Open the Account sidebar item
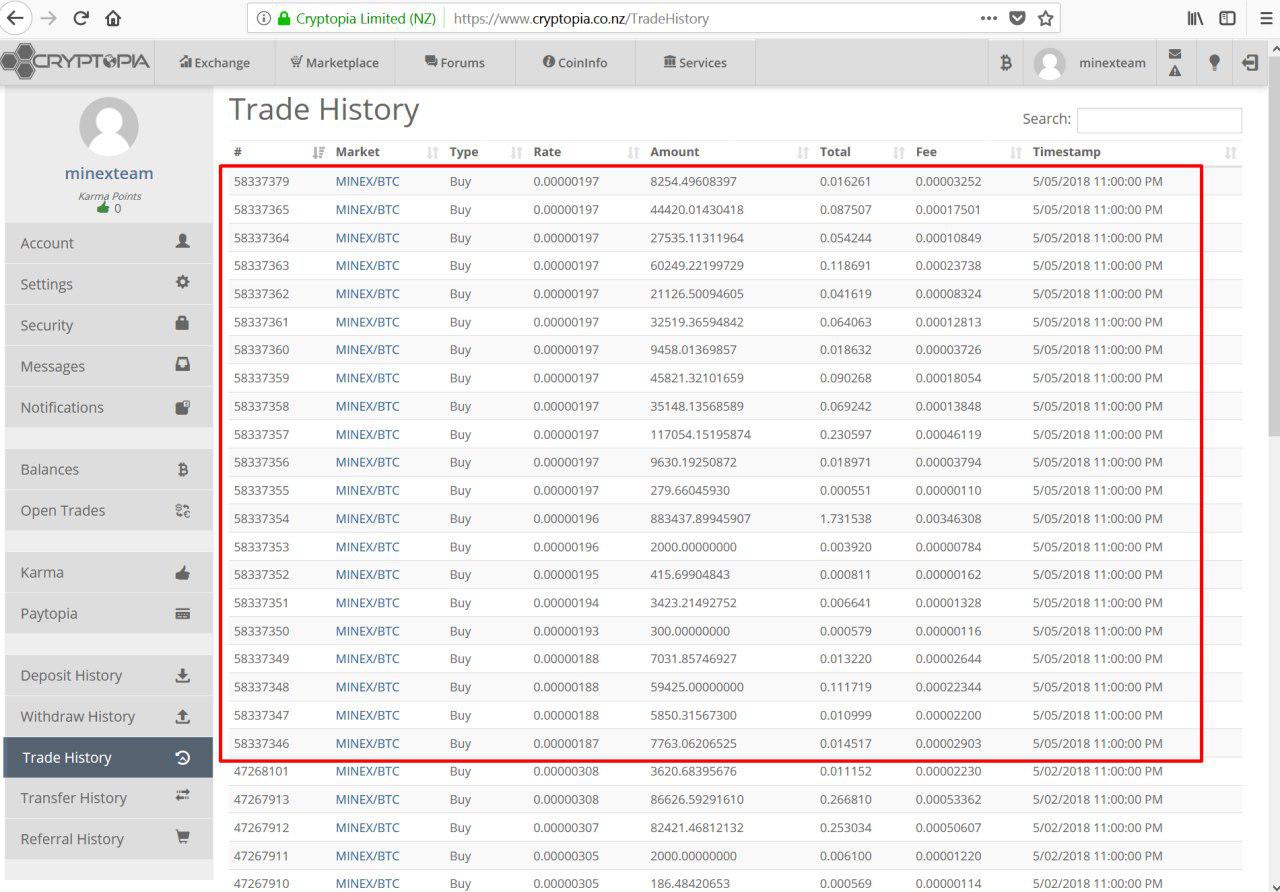1280x892 pixels. tap(108, 243)
